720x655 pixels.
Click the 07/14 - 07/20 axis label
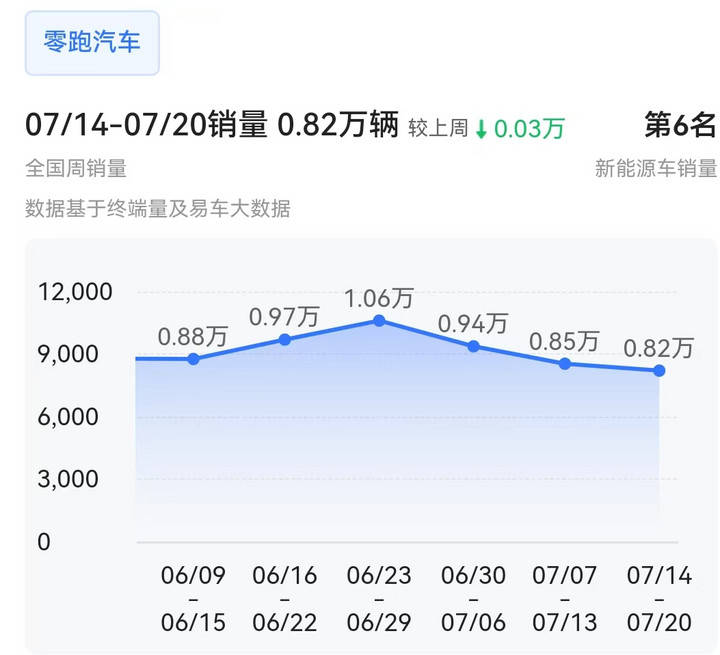coord(659,599)
